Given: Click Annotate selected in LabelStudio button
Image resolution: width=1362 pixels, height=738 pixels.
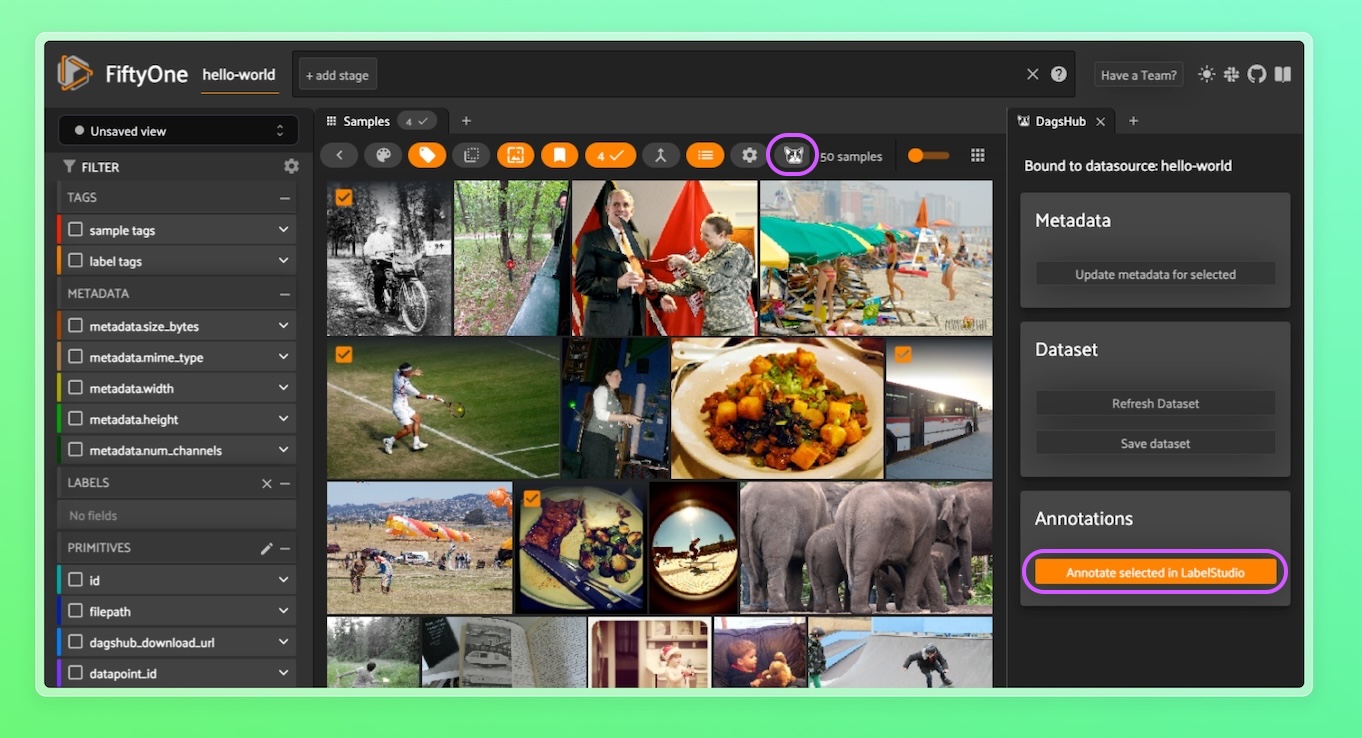Looking at the screenshot, I should pos(1155,572).
